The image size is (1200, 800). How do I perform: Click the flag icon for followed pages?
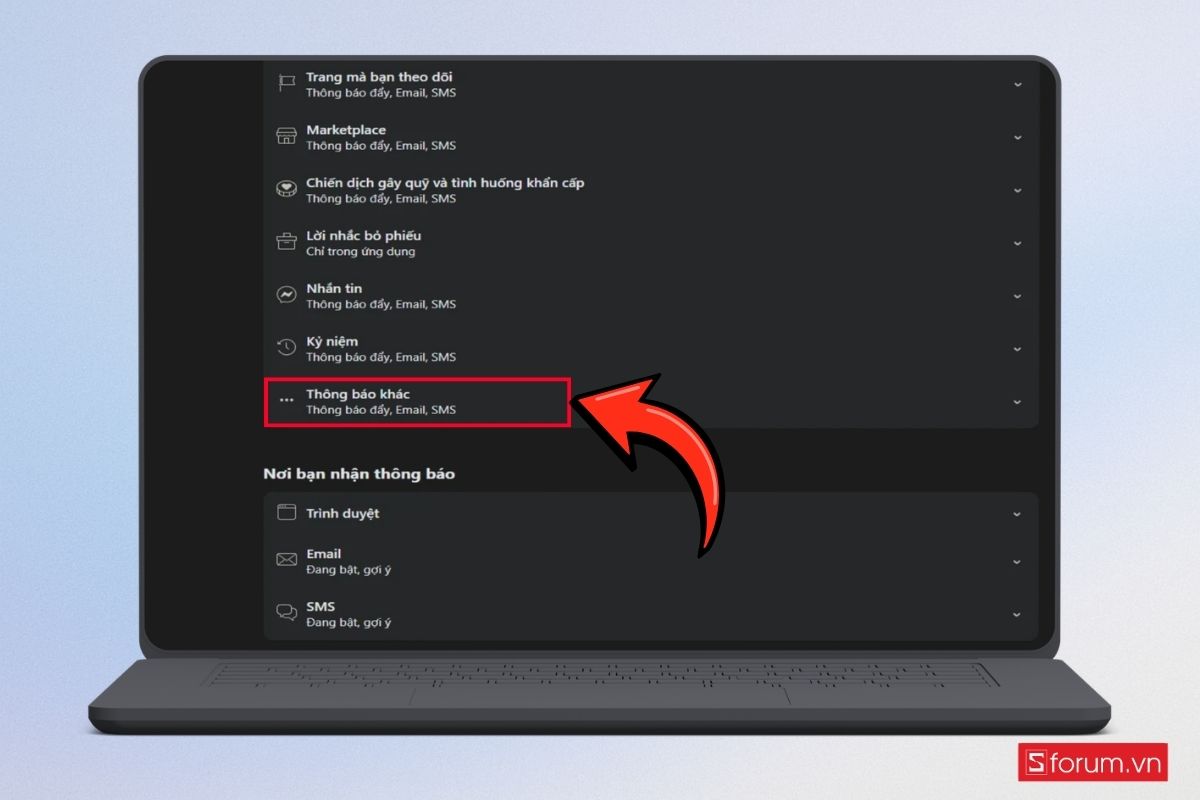[287, 85]
